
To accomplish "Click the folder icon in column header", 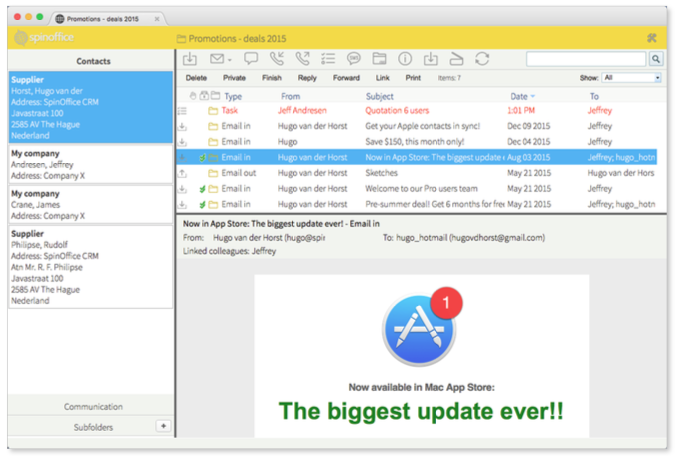I will [x=215, y=95].
